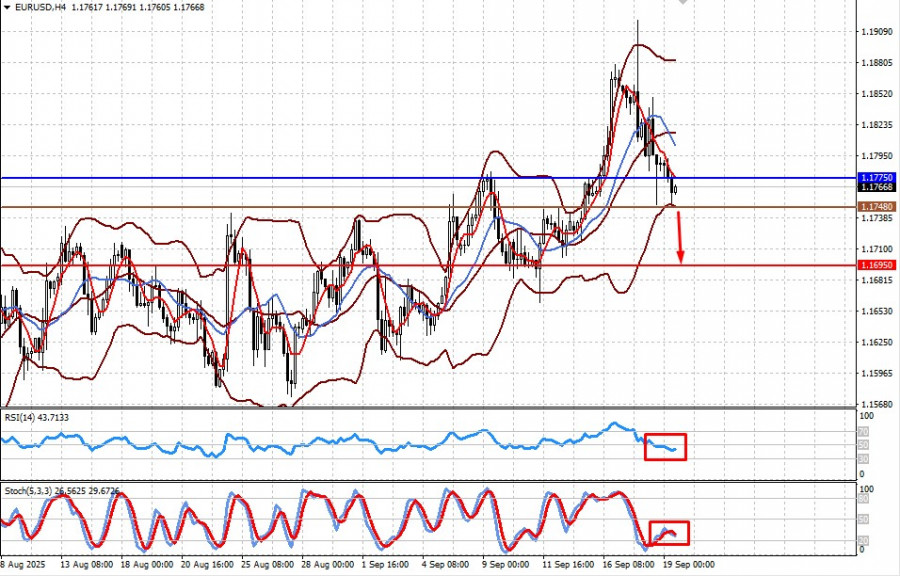Click the dropdown triangle beside EURUSD,H4
The width and height of the screenshot is (900, 576).
[6, 9]
